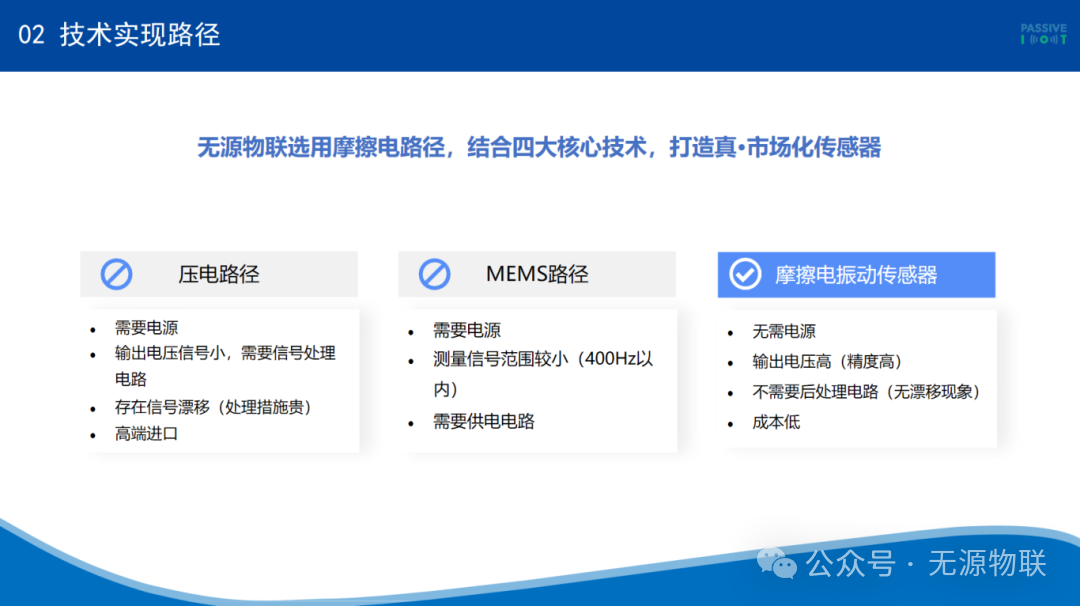The width and height of the screenshot is (1080, 606).
Task: Click the 成本低 bullet item
Action: pos(776,422)
